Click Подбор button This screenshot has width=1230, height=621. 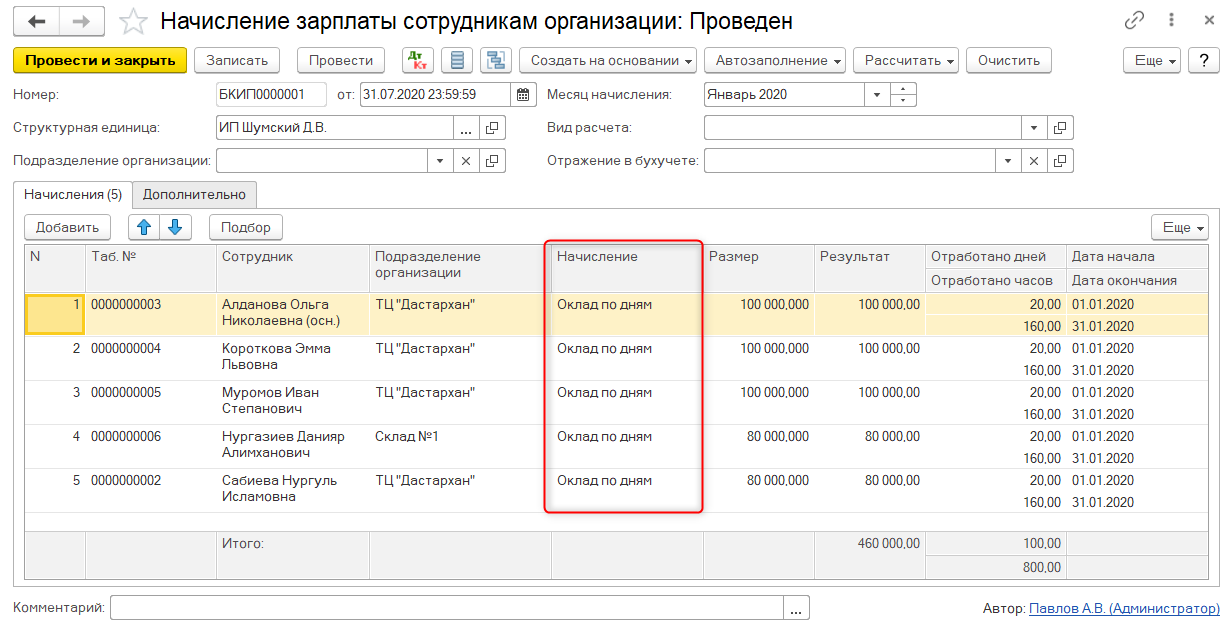click(246, 227)
